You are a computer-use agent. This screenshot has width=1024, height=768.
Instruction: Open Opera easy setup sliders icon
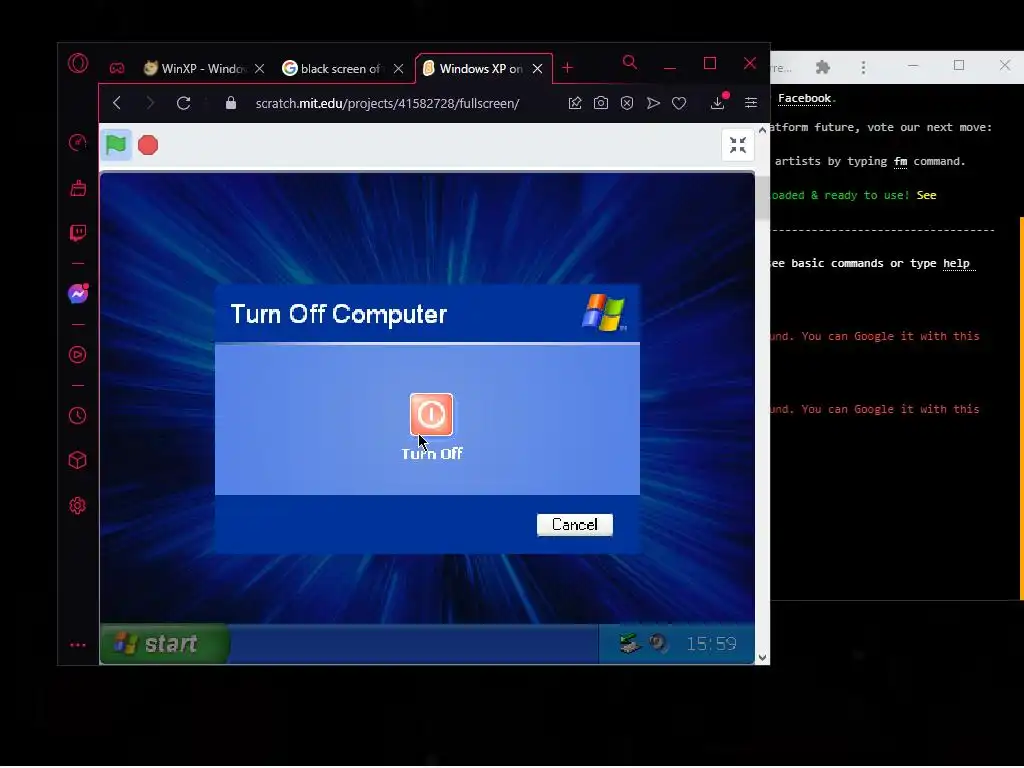pyautogui.click(x=751, y=103)
